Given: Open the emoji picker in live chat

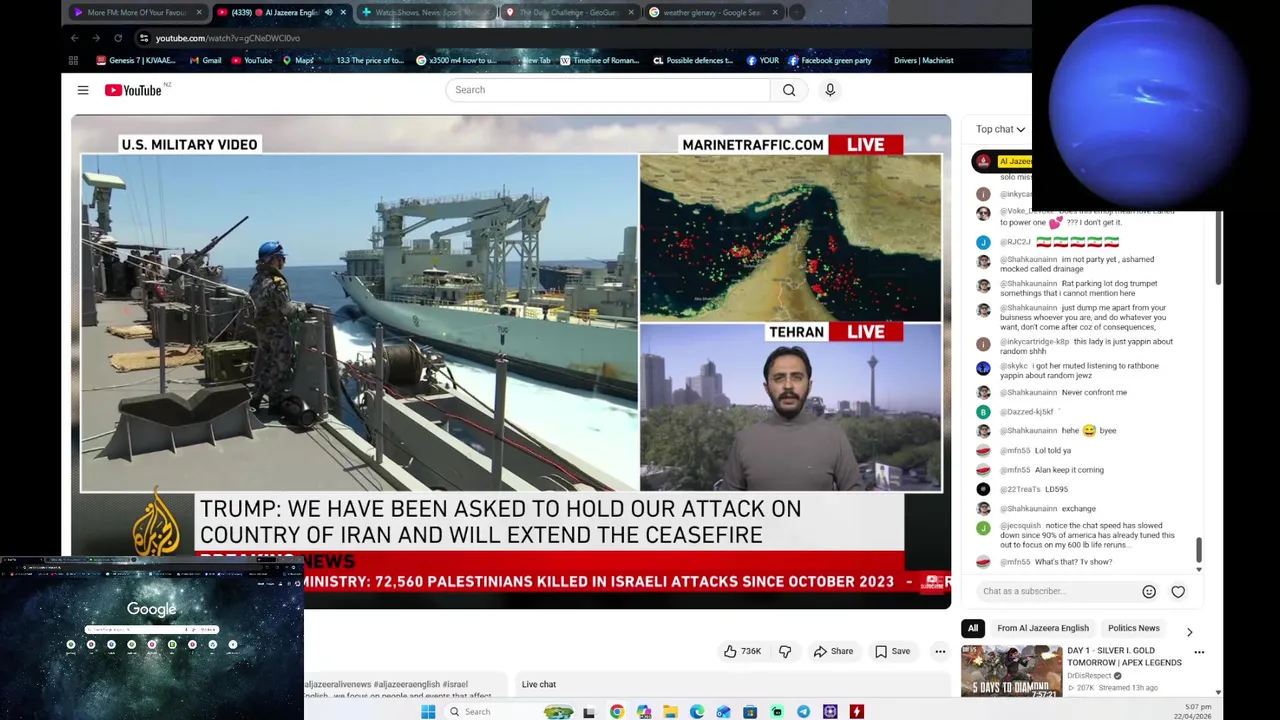Looking at the screenshot, I should (x=1149, y=591).
